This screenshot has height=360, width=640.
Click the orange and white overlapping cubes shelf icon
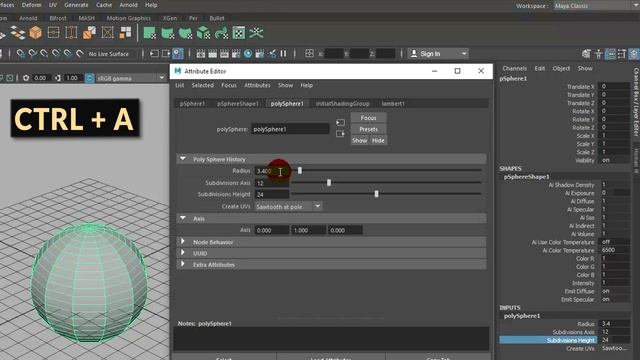[89, 33]
